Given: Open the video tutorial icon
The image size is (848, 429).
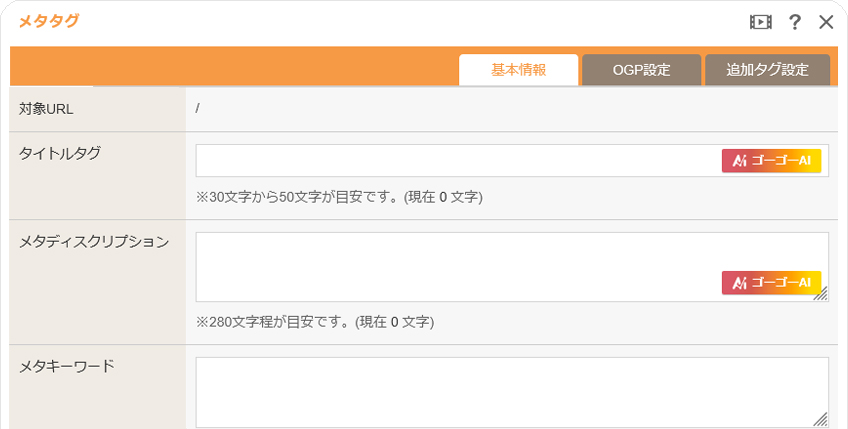Looking at the screenshot, I should click(761, 22).
